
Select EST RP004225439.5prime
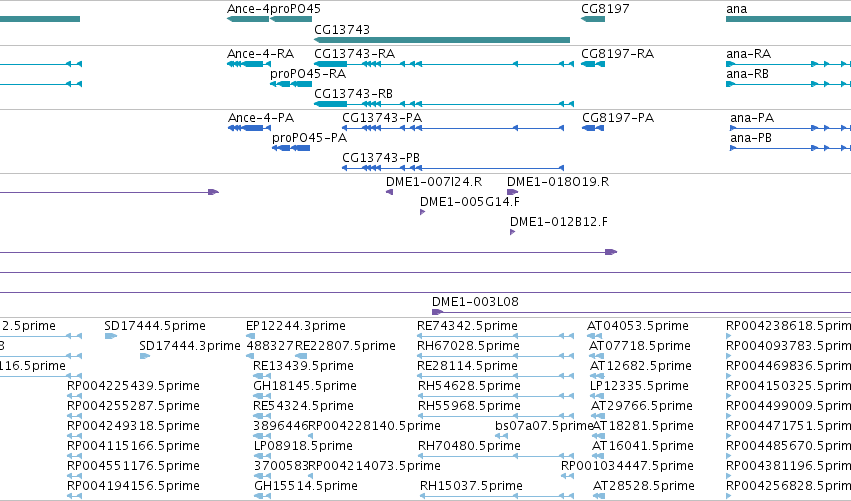[x=74, y=397]
